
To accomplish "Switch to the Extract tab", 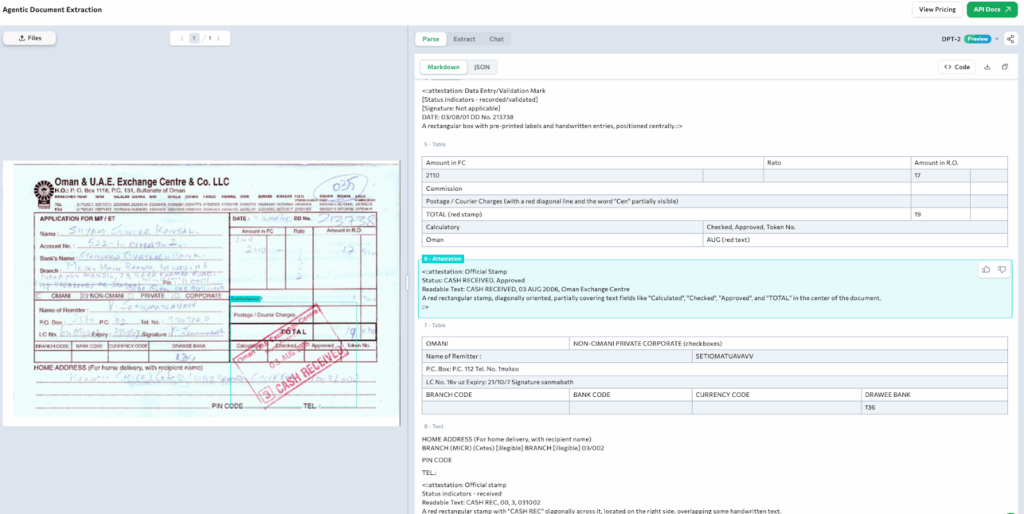I will click(x=464, y=39).
